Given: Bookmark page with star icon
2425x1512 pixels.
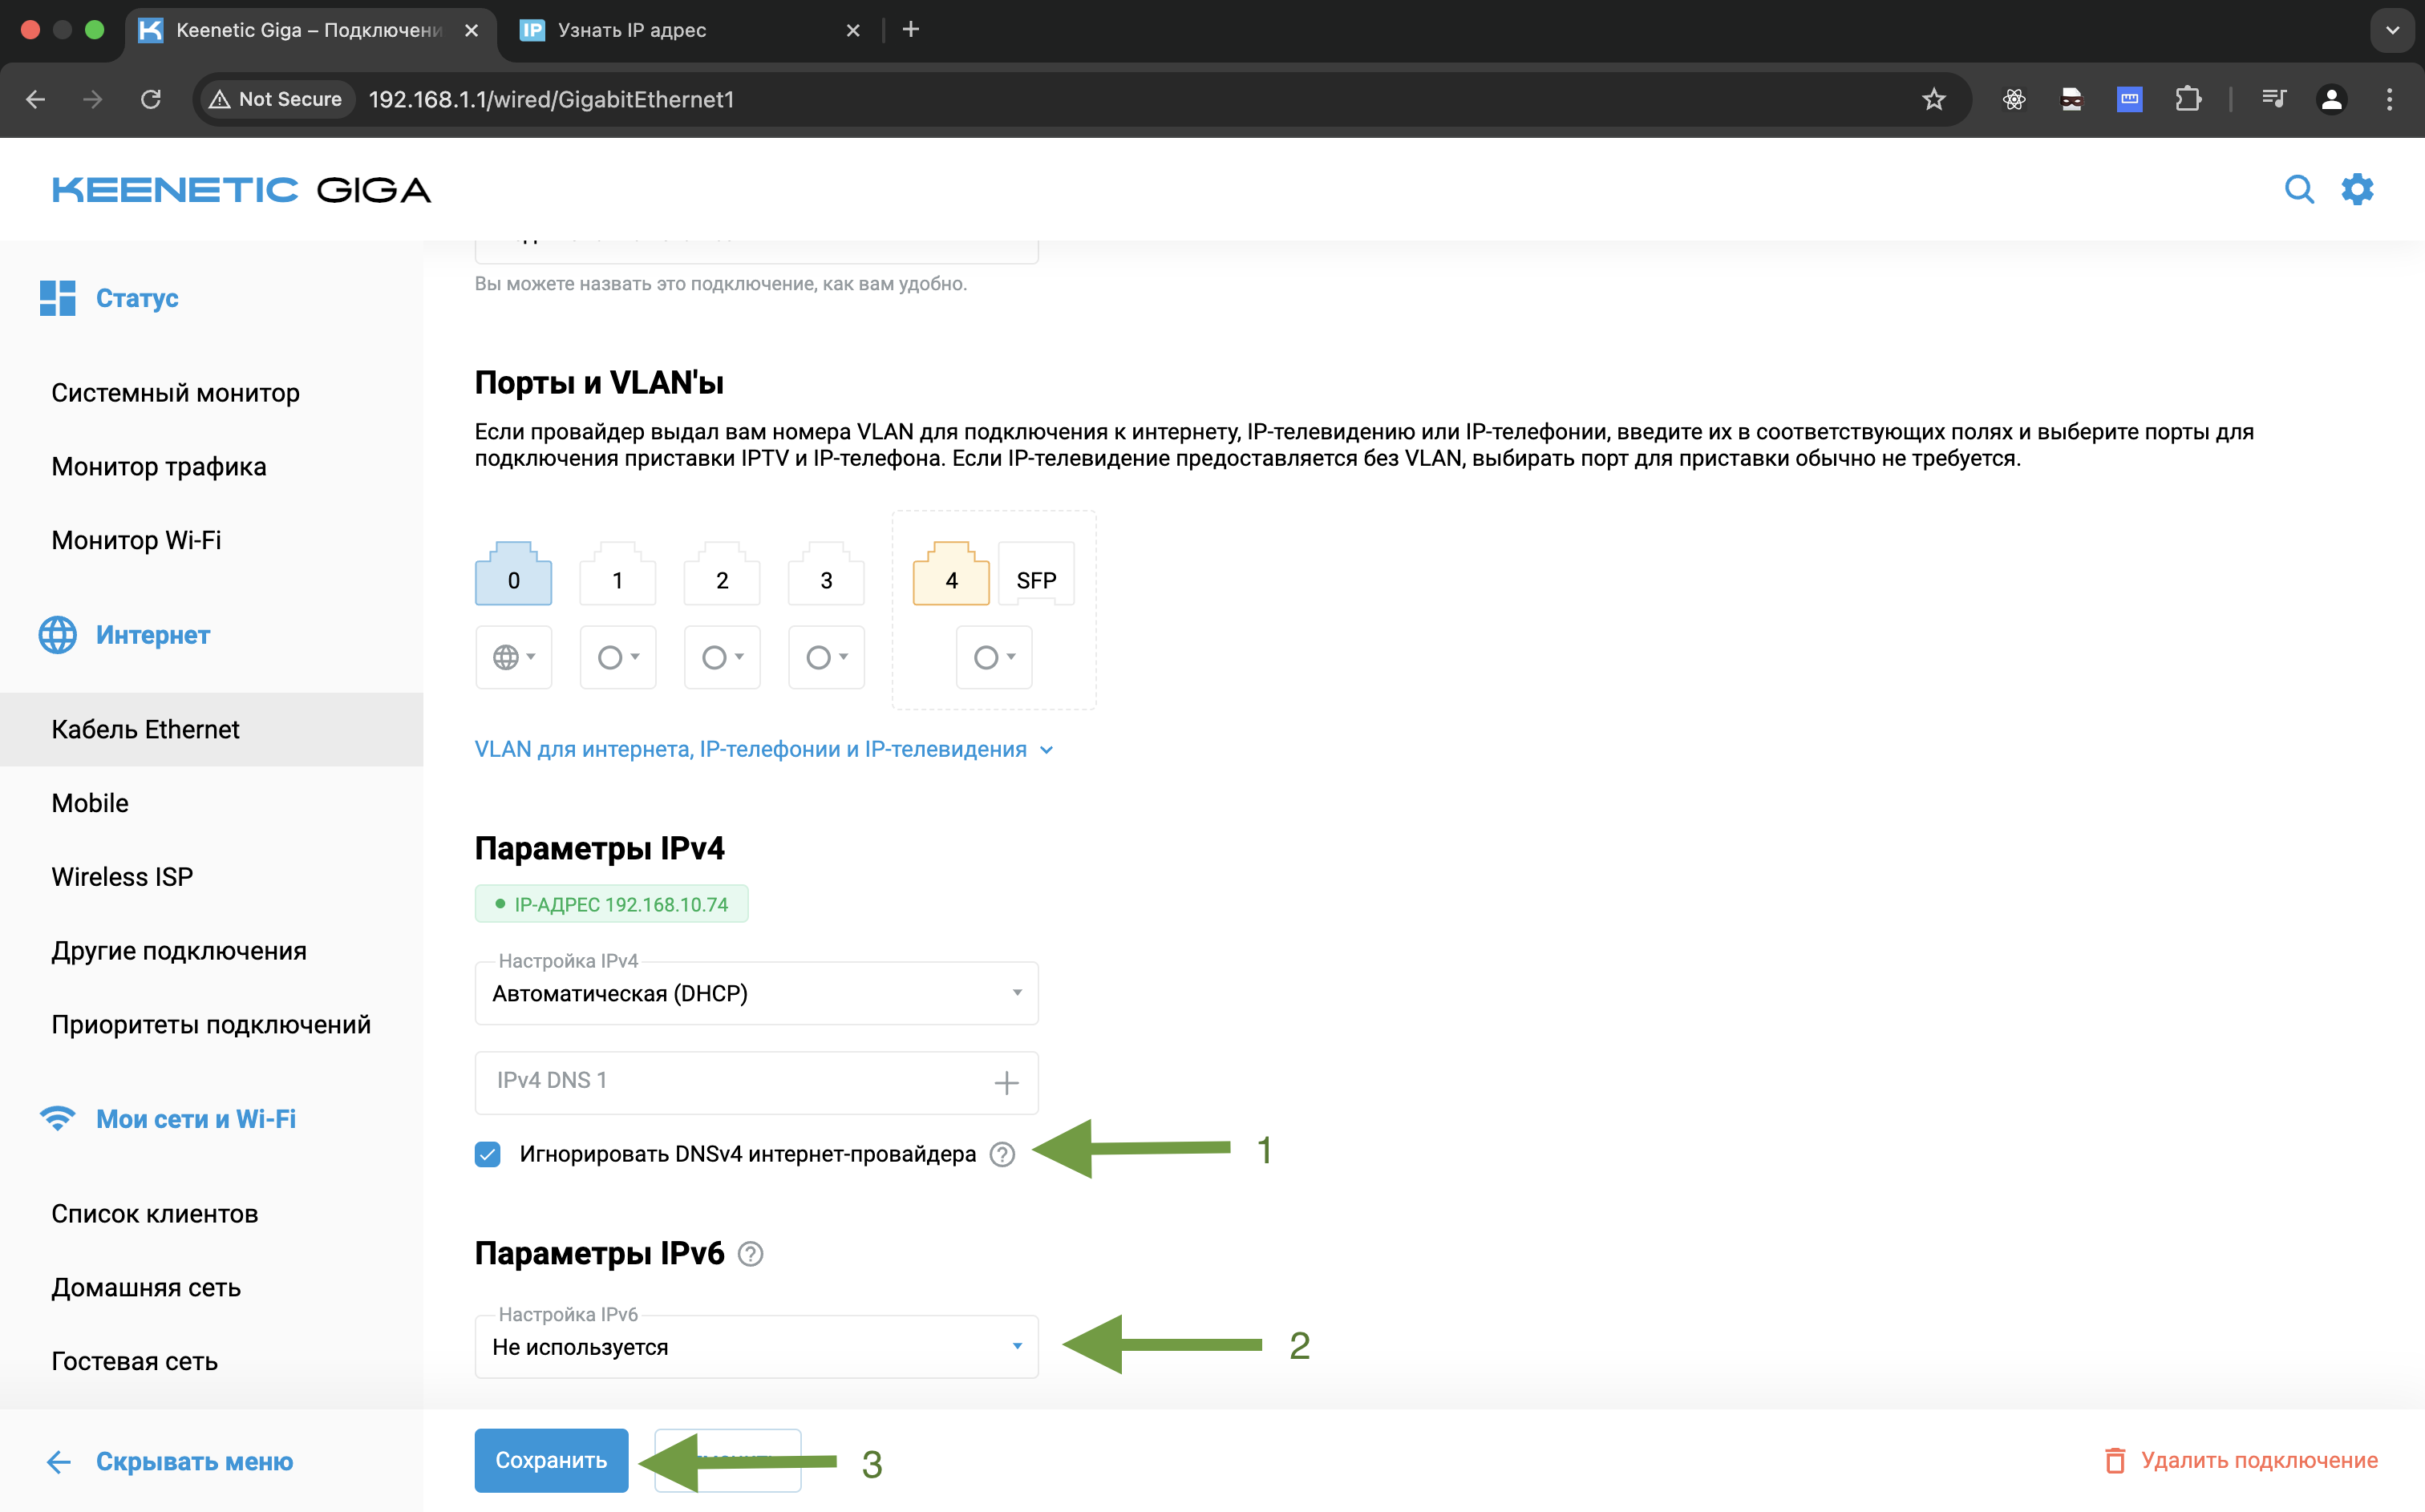Looking at the screenshot, I should [1933, 99].
